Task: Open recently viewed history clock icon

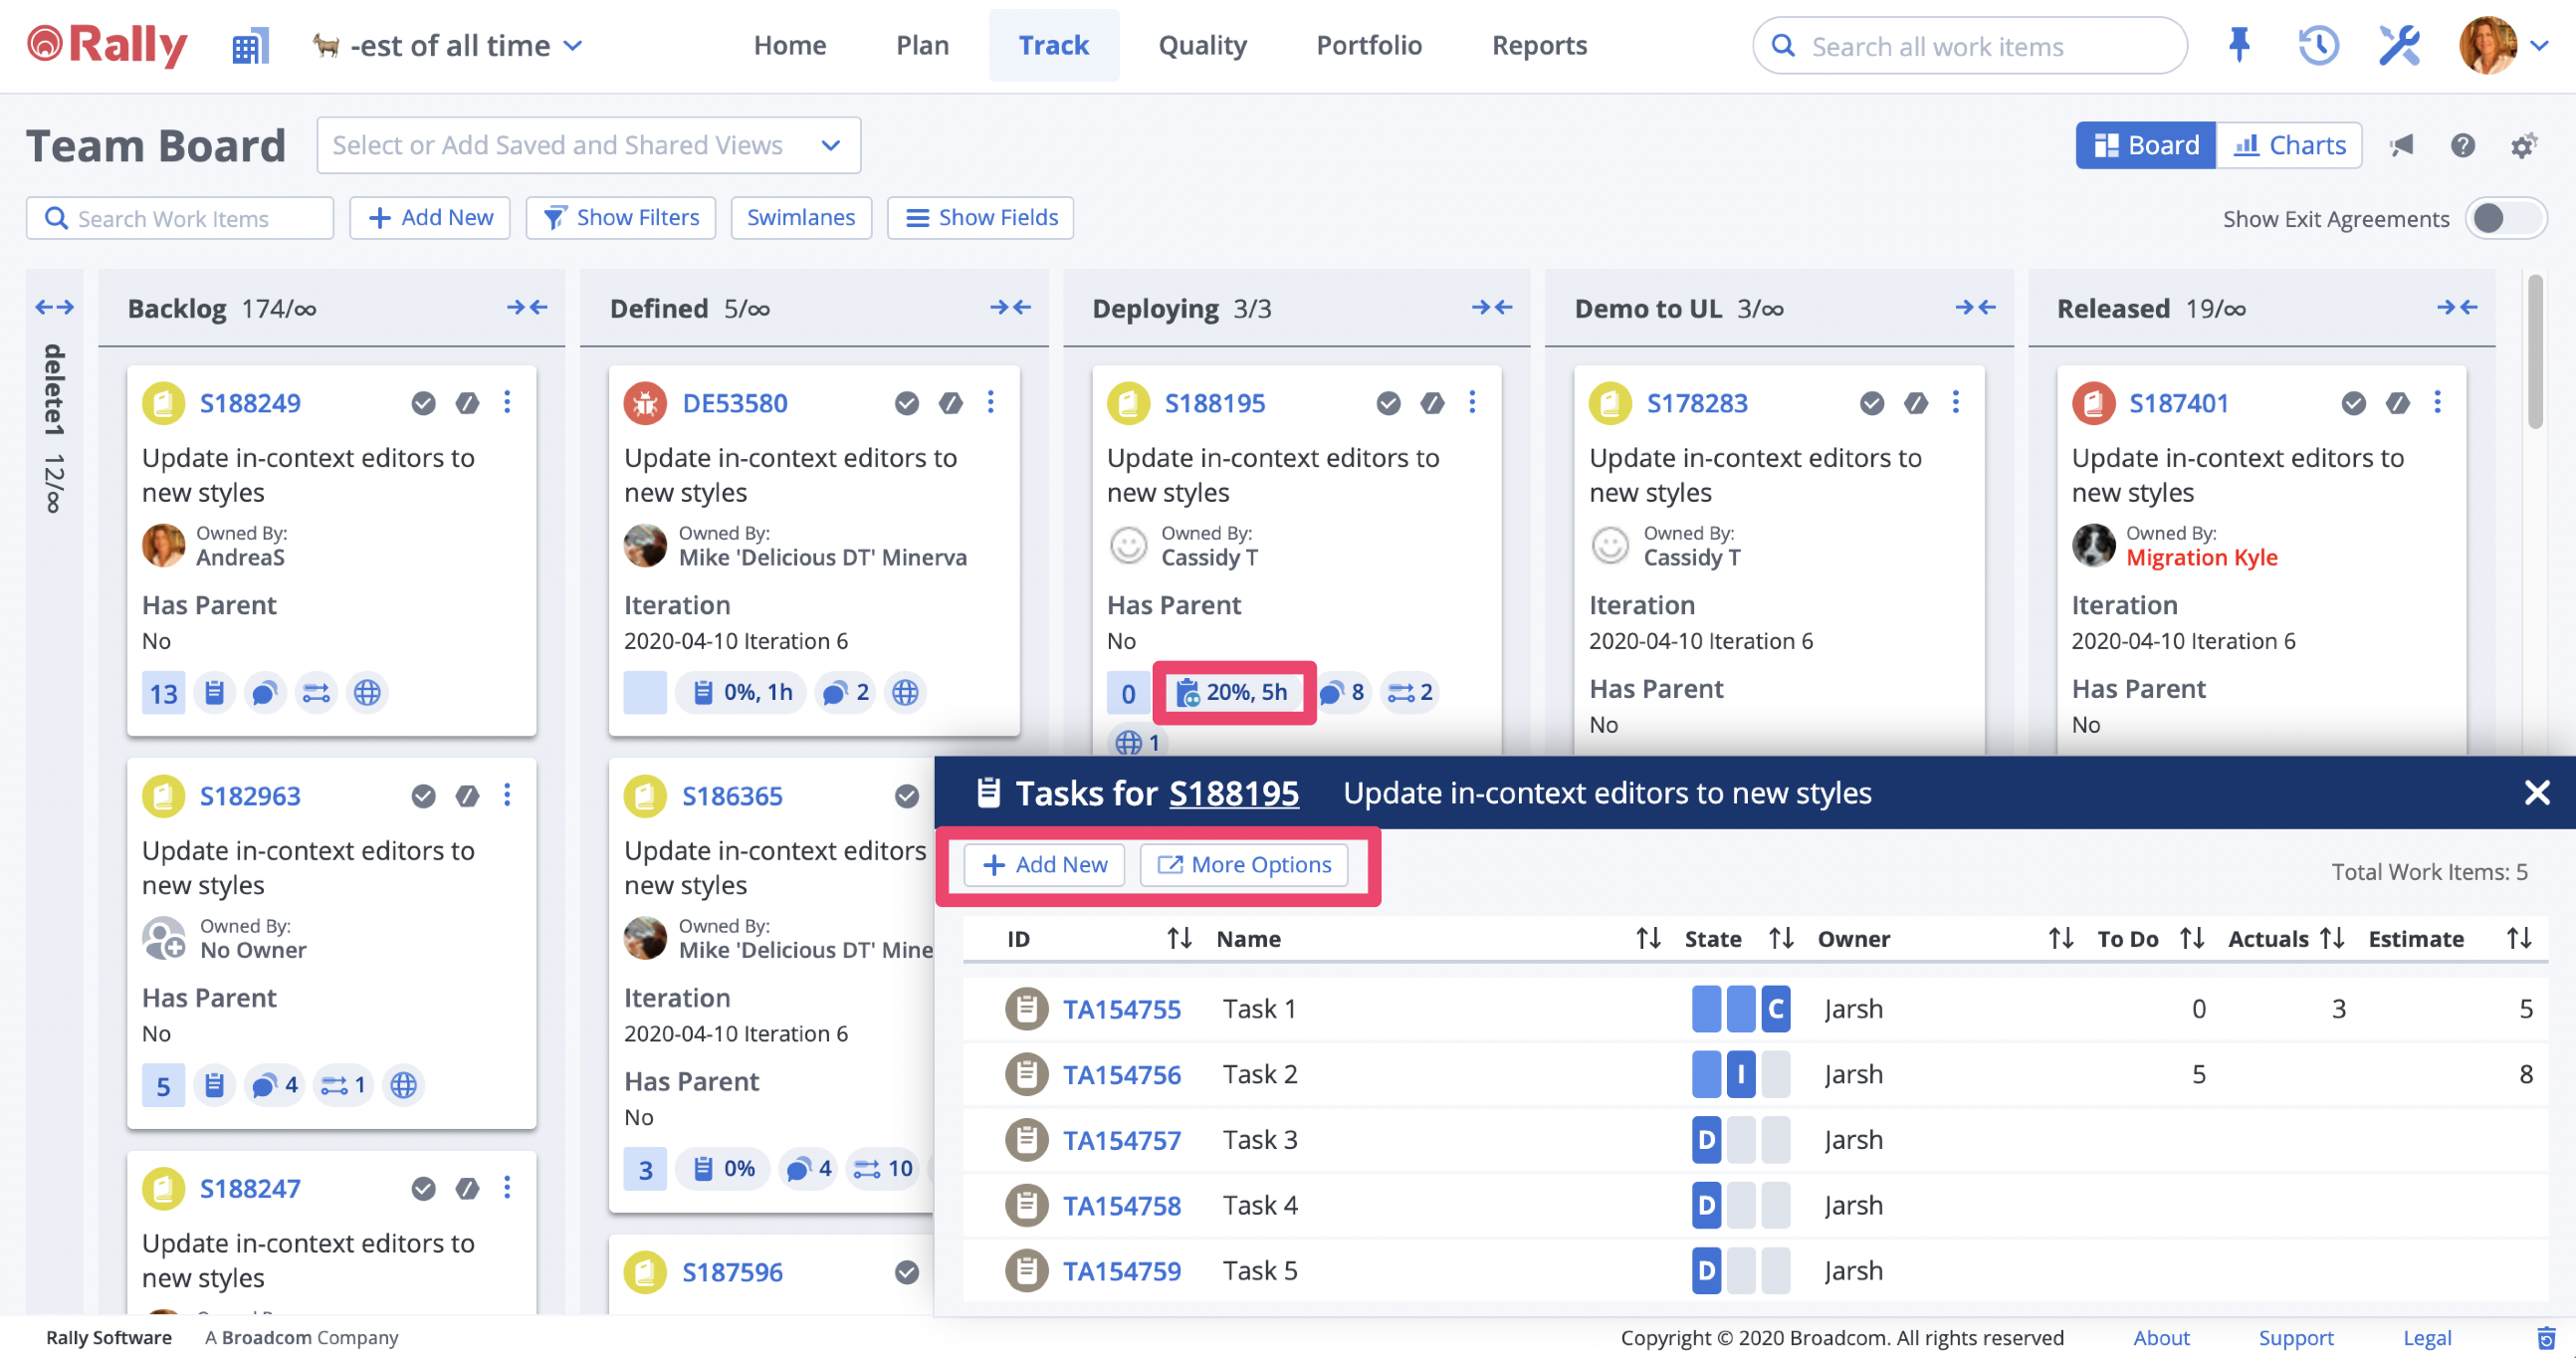Action: pos(2318,45)
